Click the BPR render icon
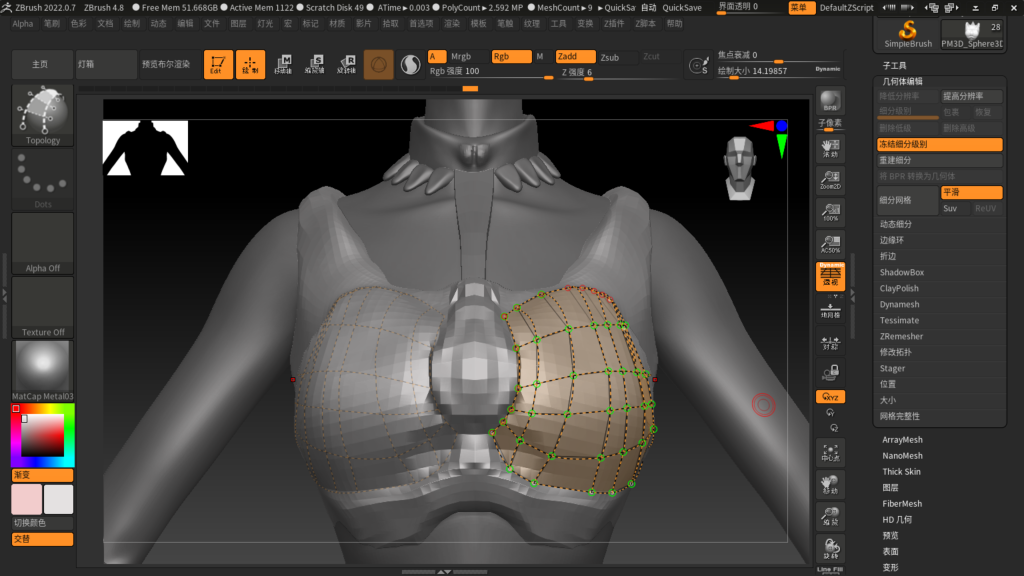The height and width of the screenshot is (576, 1024). coord(830,101)
